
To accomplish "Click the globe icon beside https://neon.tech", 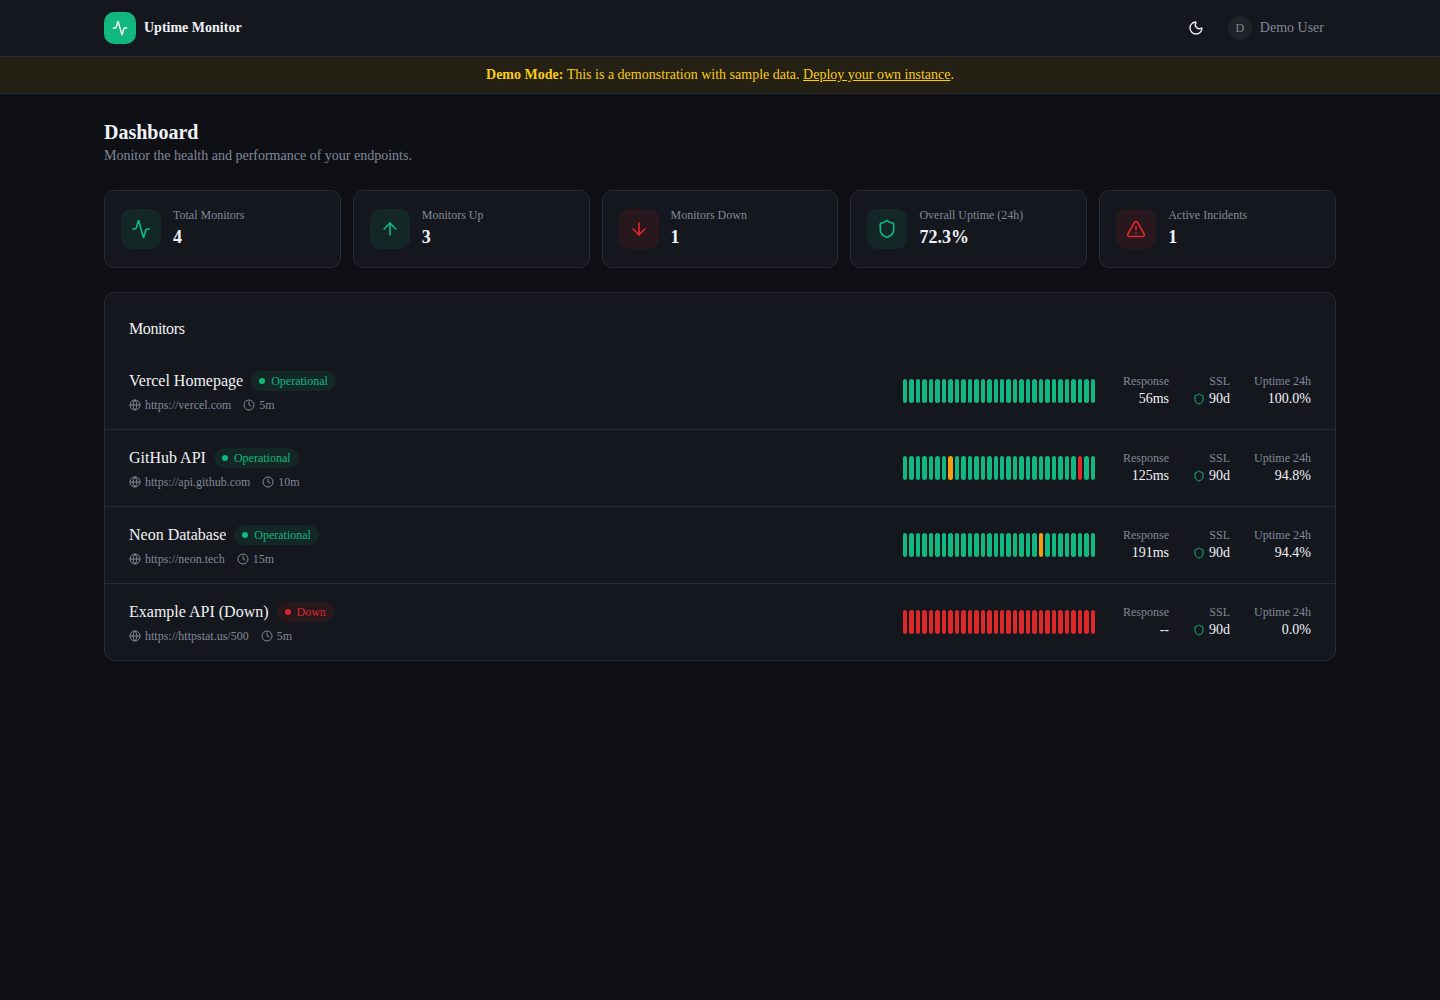I will pyautogui.click(x=135, y=559).
